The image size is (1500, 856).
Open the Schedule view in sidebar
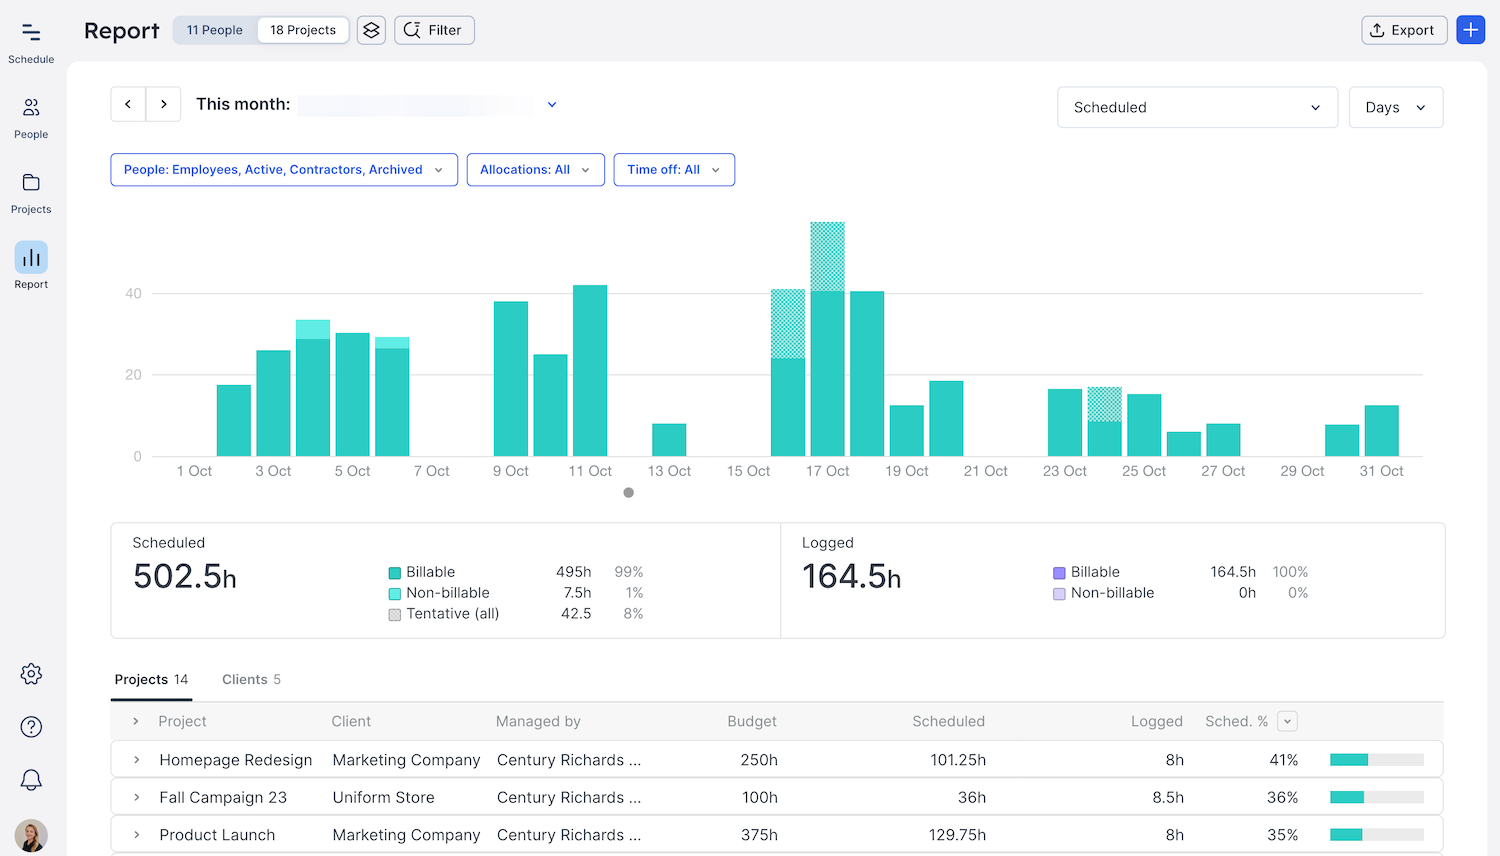tap(31, 43)
